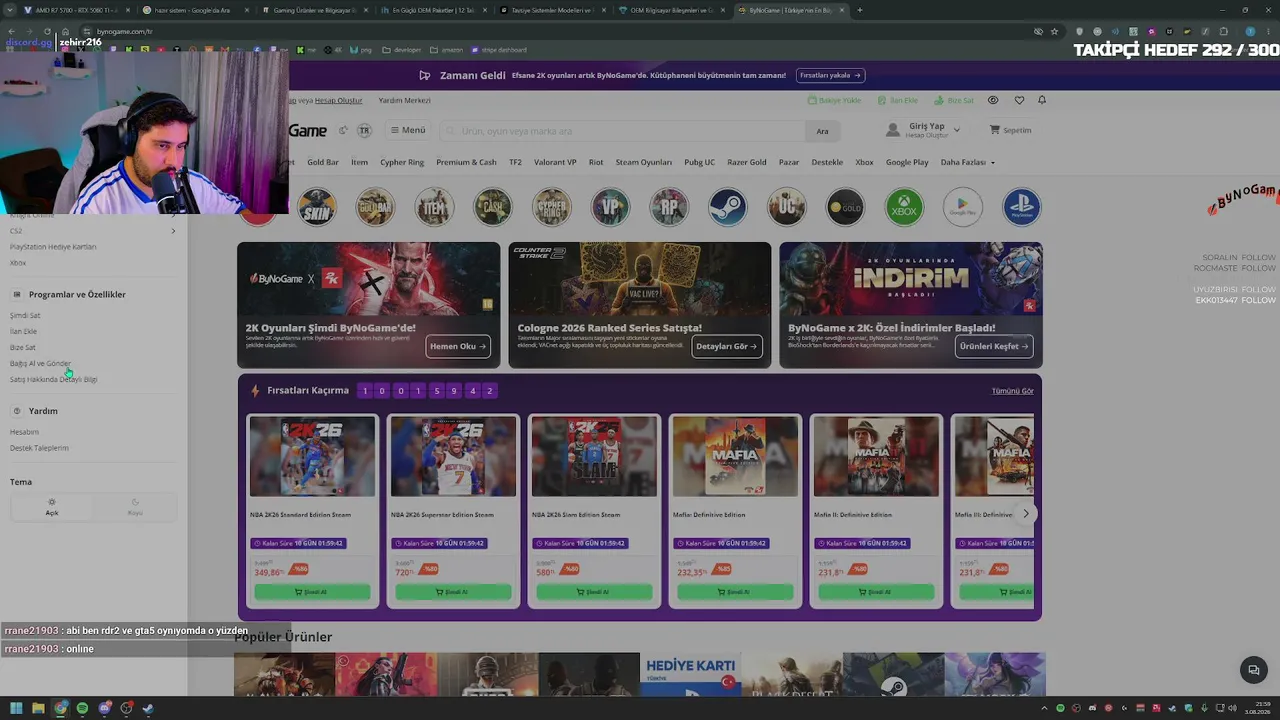Viewport: 1280px width, 720px height.
Task: Open the SKIN category circle icon
Action: (x=317, y=207)
